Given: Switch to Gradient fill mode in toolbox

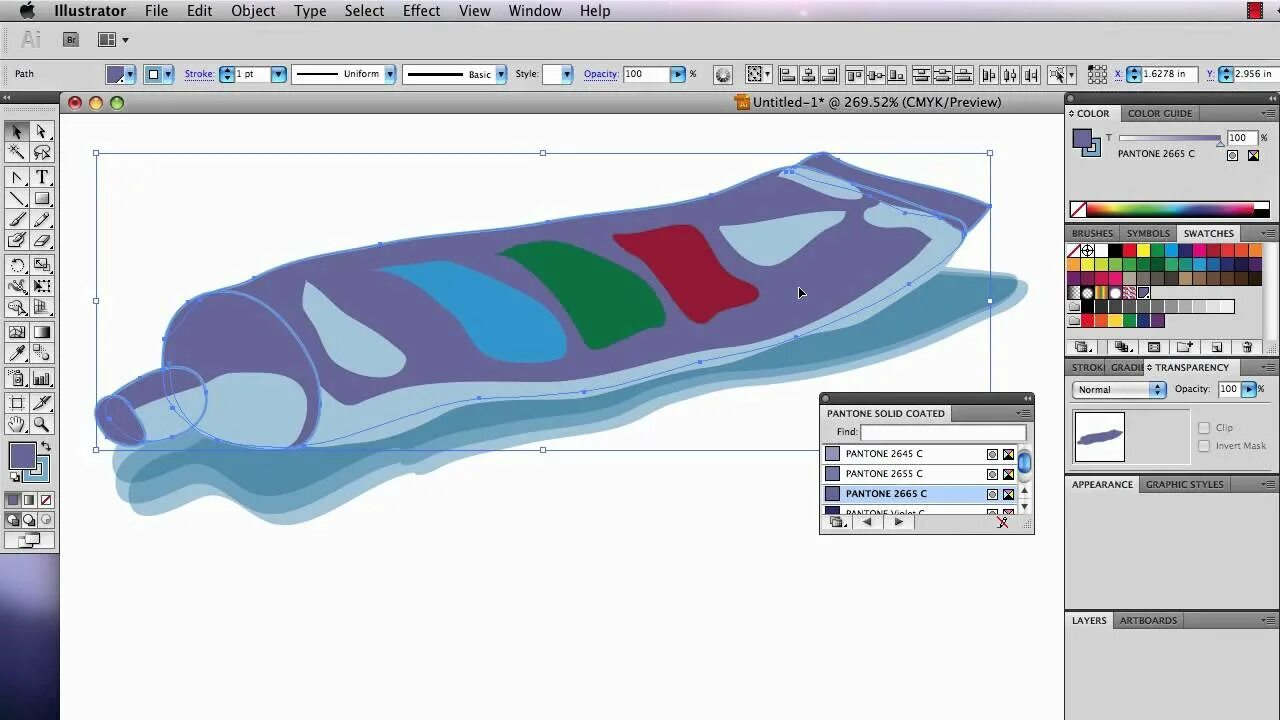Looking at the screenshot, I should click(x=28, y=499).
